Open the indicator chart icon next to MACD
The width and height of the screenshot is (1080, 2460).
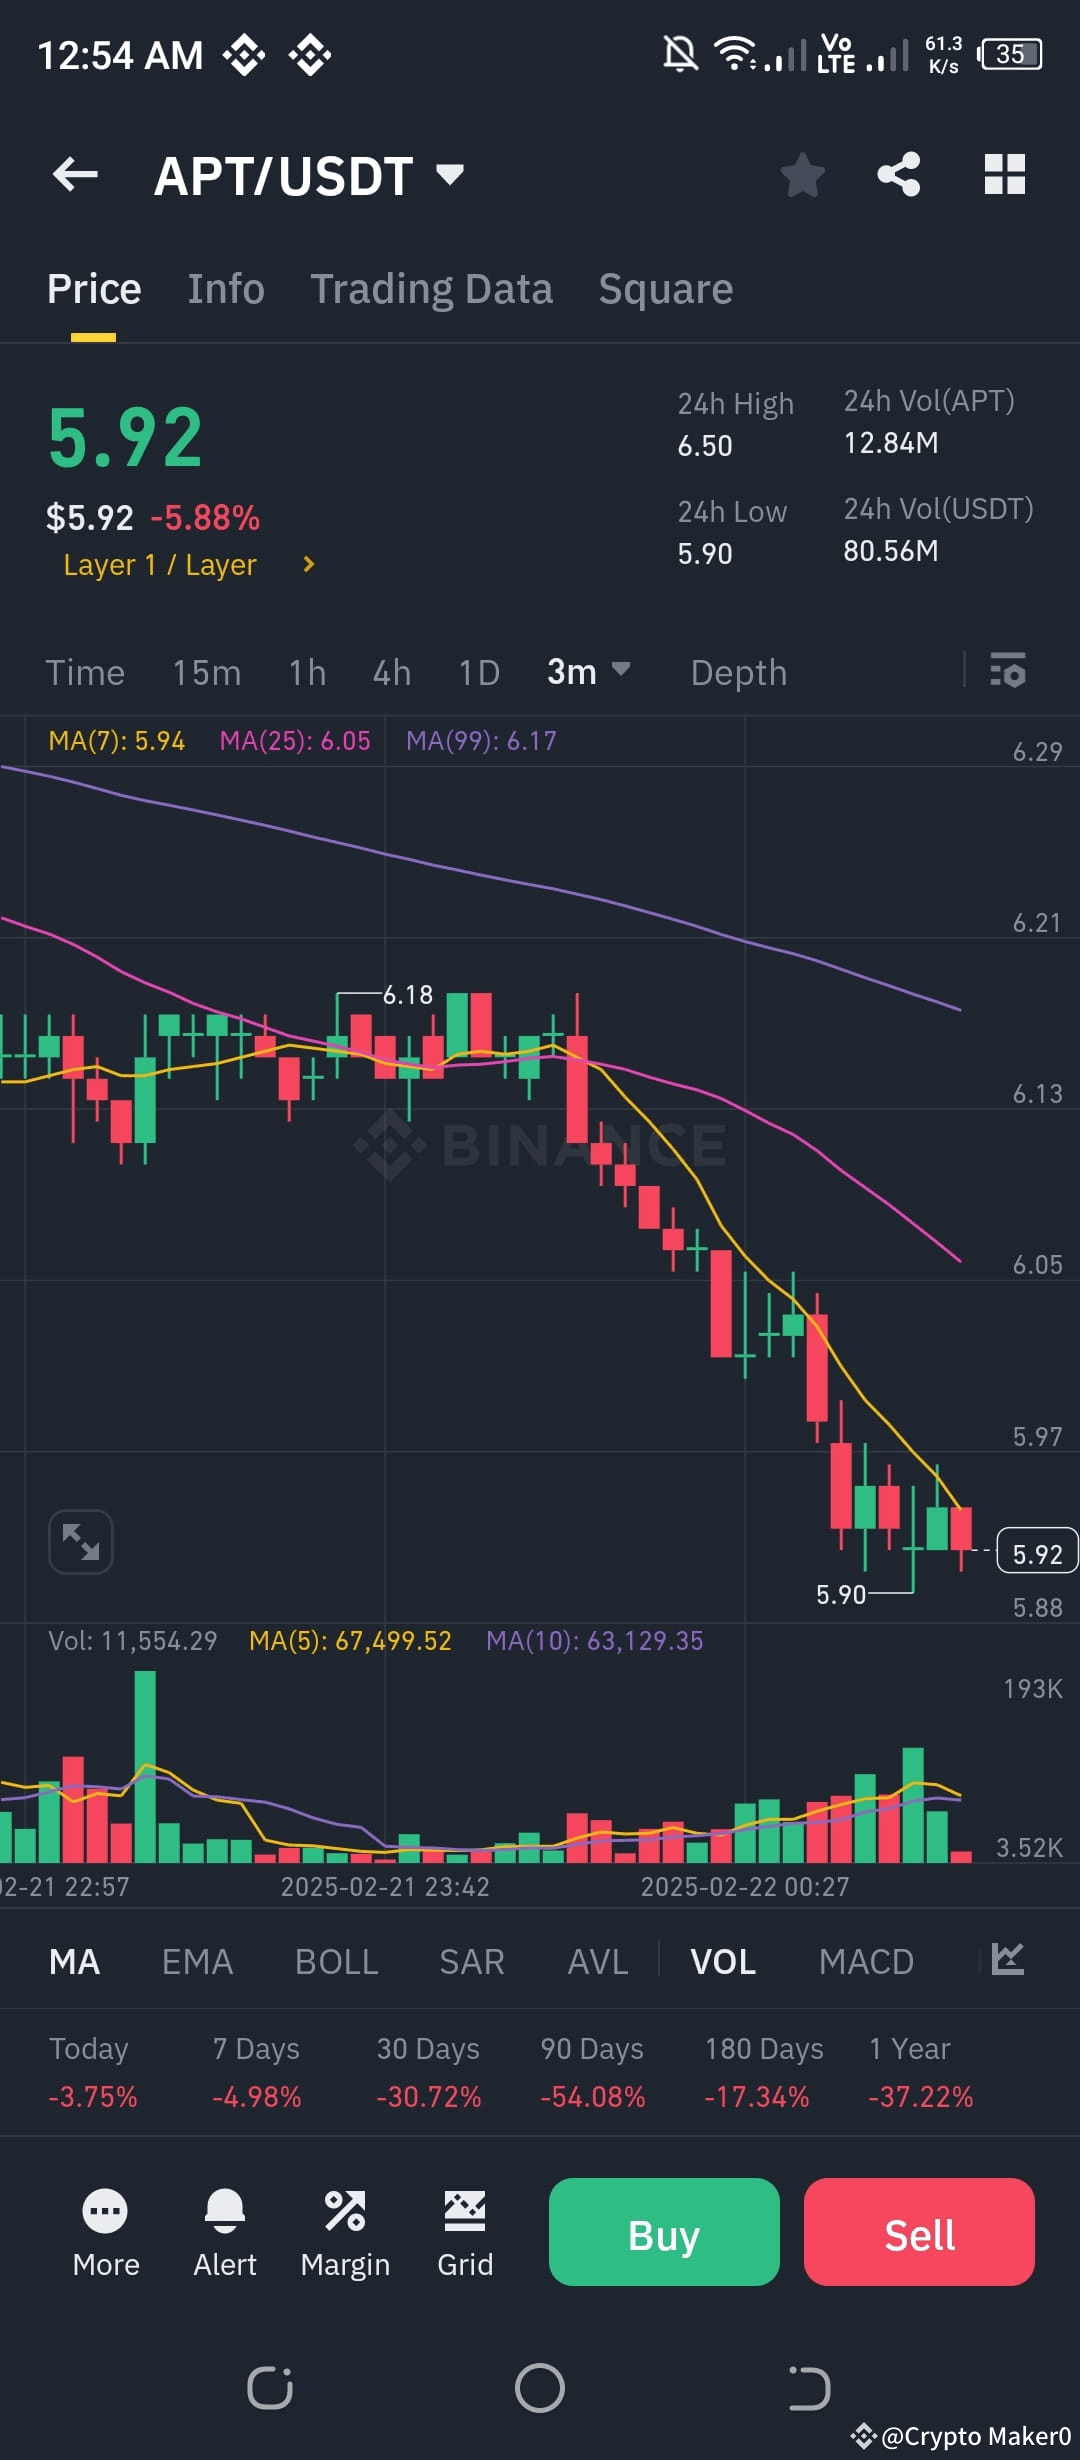tap(1007, 1961)
